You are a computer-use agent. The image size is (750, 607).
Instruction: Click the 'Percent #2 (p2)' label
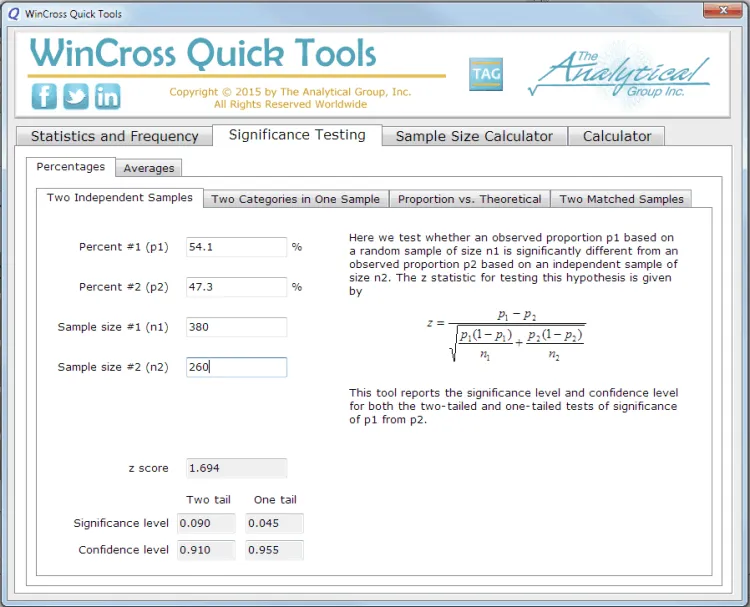124,287
